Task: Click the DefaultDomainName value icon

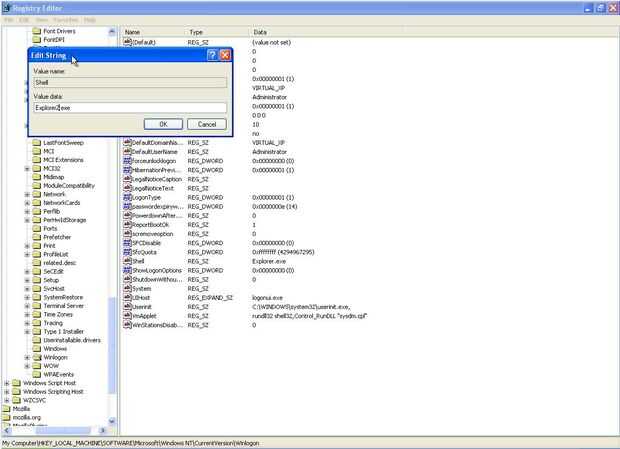Action: pyautogui.click(x=127, y=142)
